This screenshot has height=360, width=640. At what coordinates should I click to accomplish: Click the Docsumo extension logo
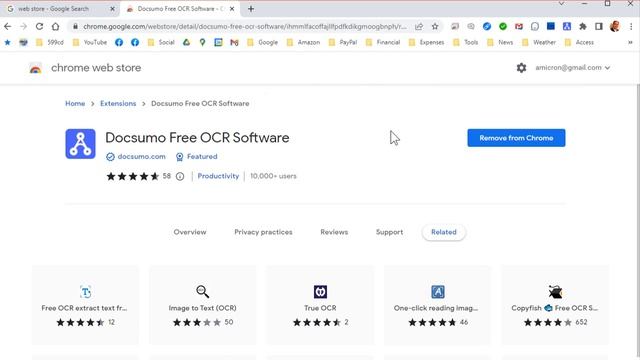pos(80,144)
